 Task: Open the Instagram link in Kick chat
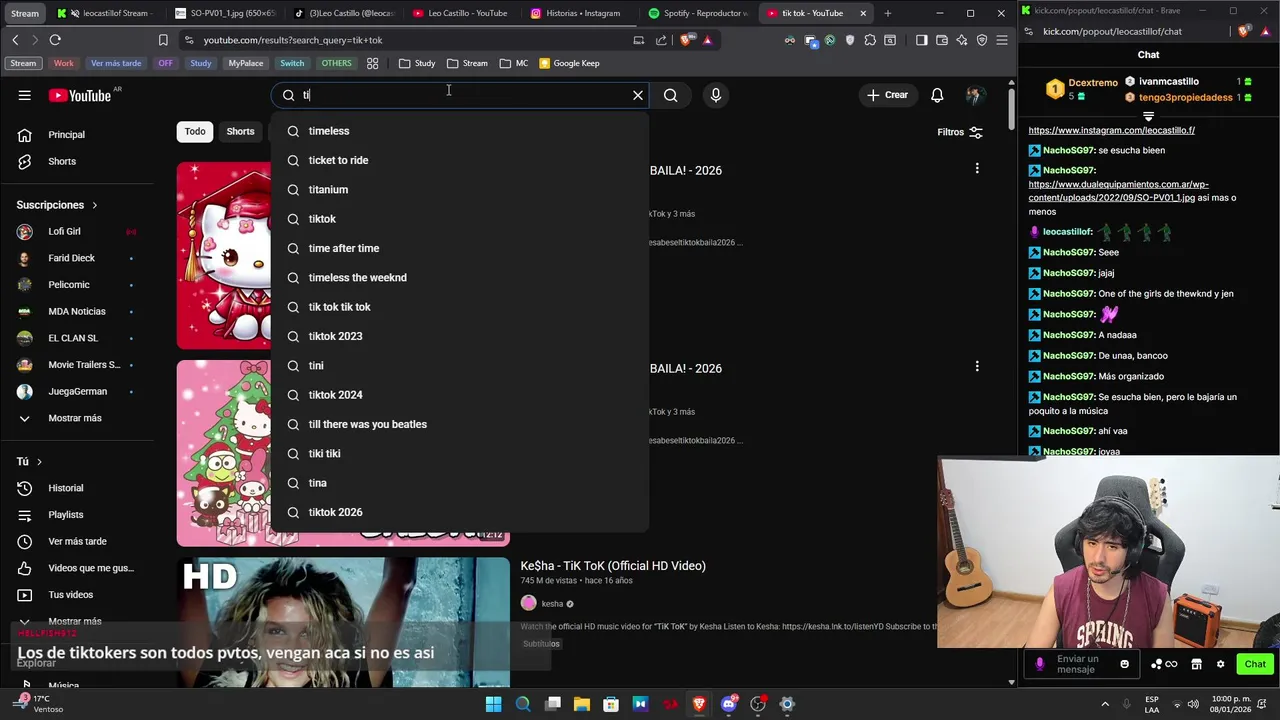coord(1111,130)
